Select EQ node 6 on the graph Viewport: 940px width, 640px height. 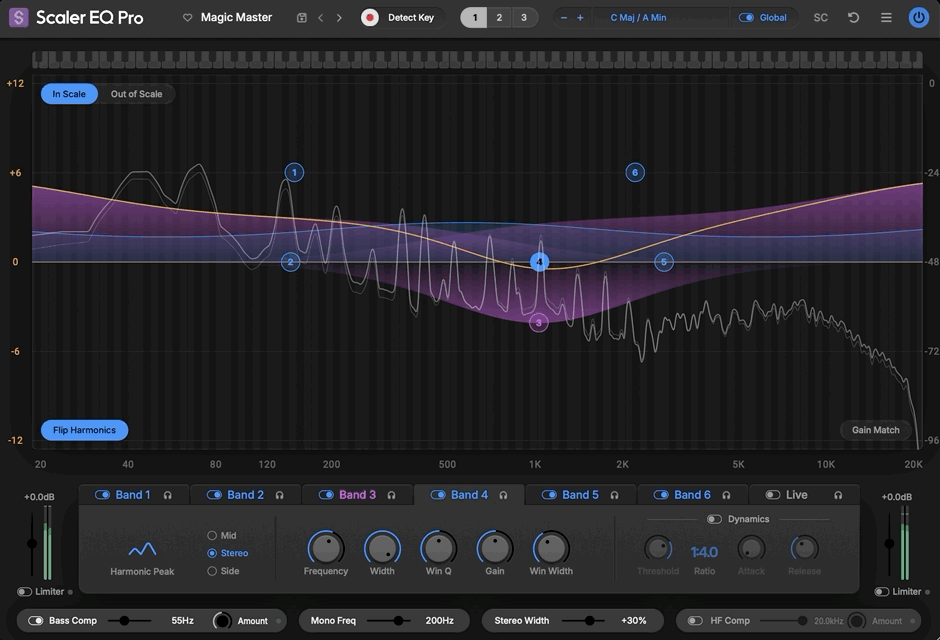click(x=635, y=173)
